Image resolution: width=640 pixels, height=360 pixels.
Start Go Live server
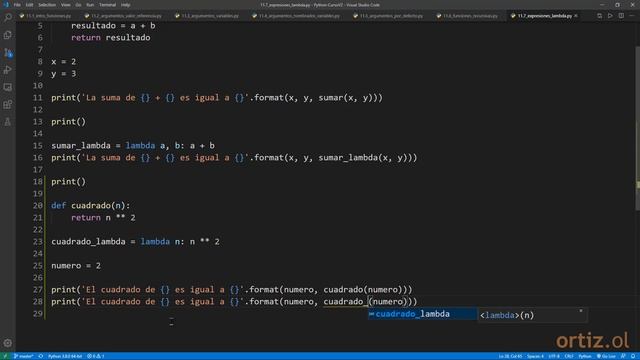tap(606, 356)
